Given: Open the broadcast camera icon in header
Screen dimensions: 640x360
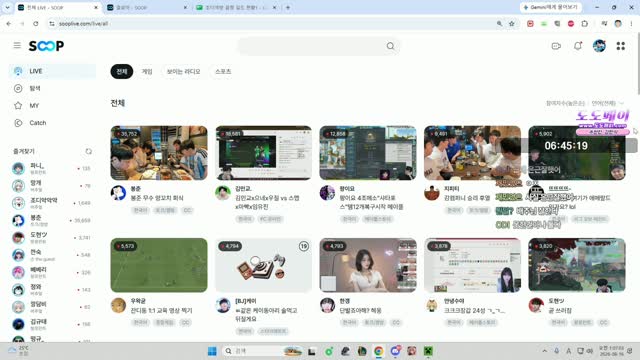Looking at the screenshot, I should [x=556, y=46].
